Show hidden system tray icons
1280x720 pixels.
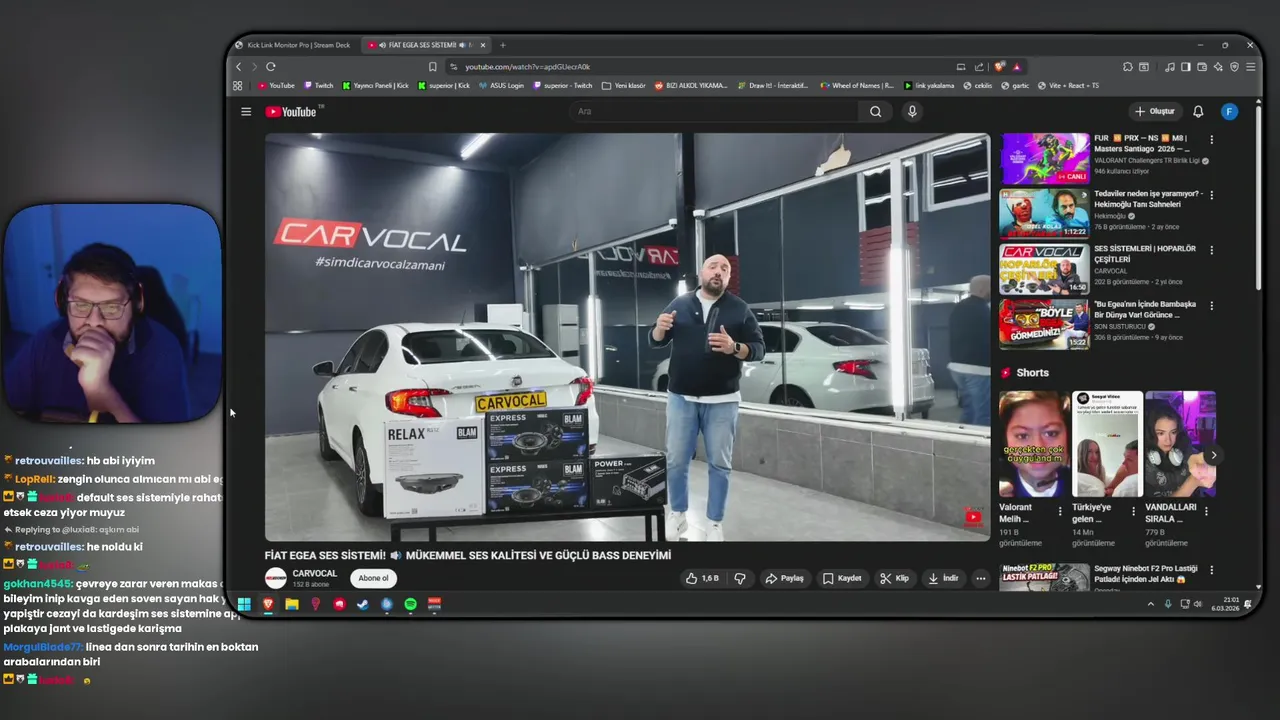coord(1150,604)
